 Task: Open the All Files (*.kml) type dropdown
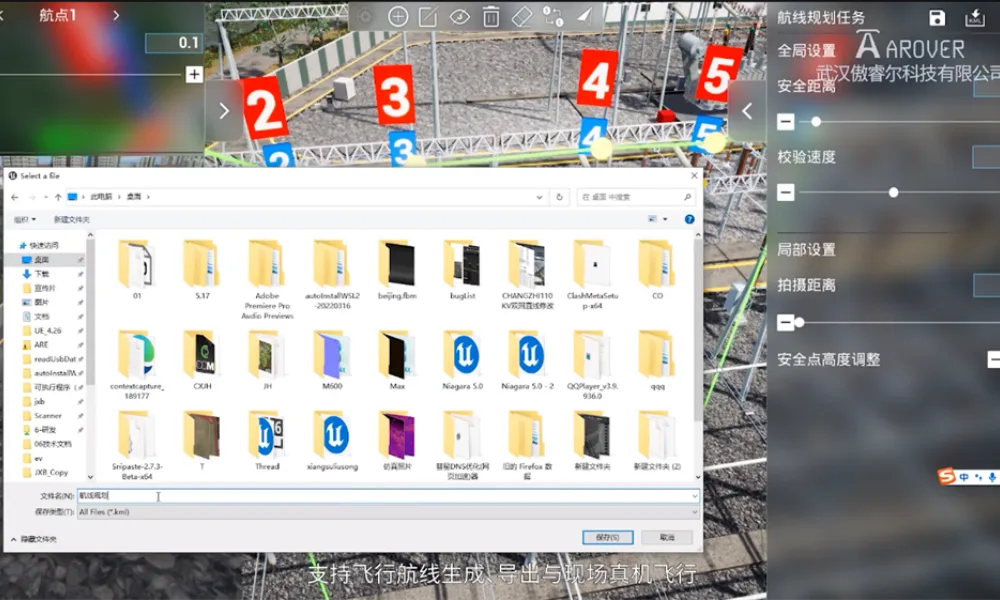[388, 512]
